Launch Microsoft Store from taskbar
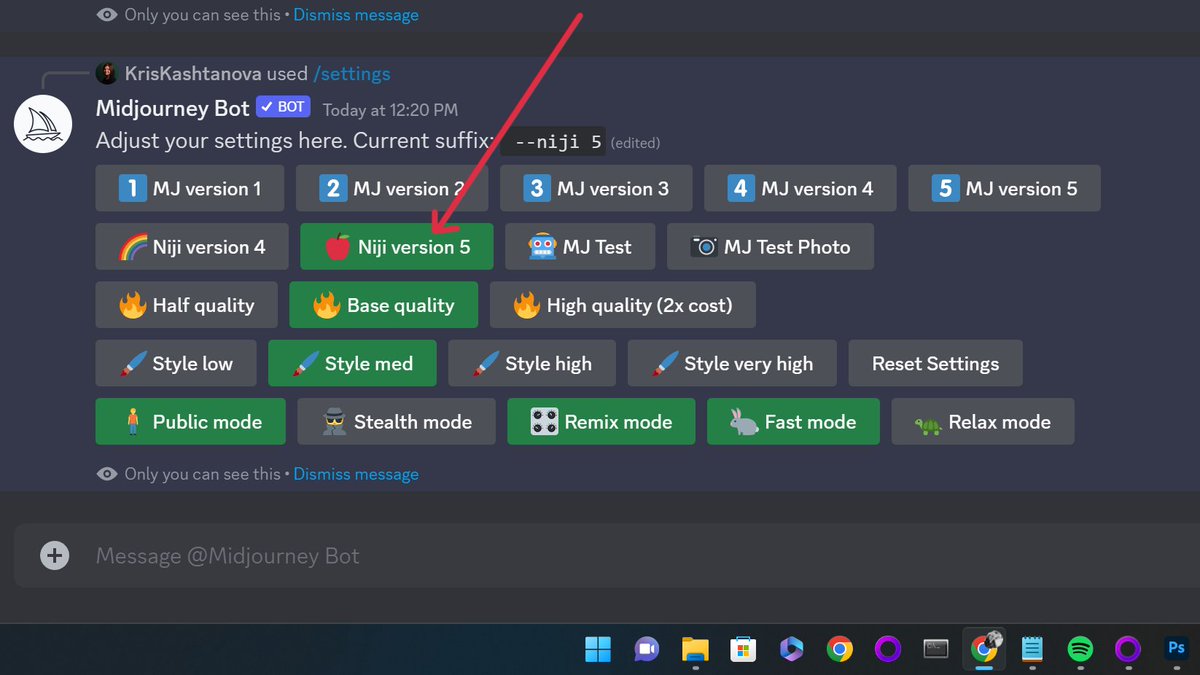1200x675 pixels. (x=743, y=650)
